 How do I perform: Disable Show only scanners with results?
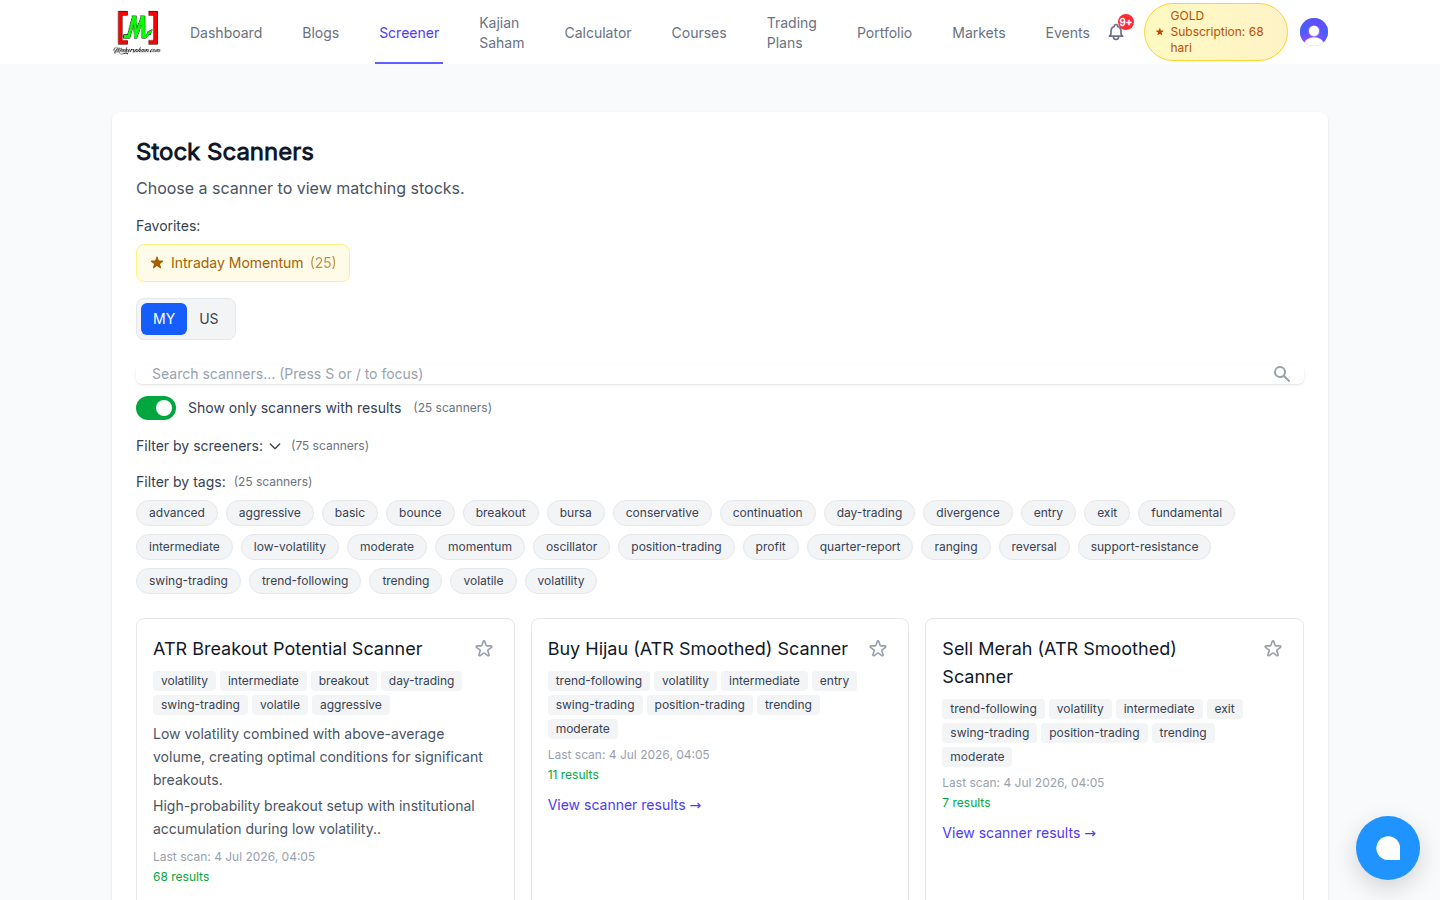[156, 408]
